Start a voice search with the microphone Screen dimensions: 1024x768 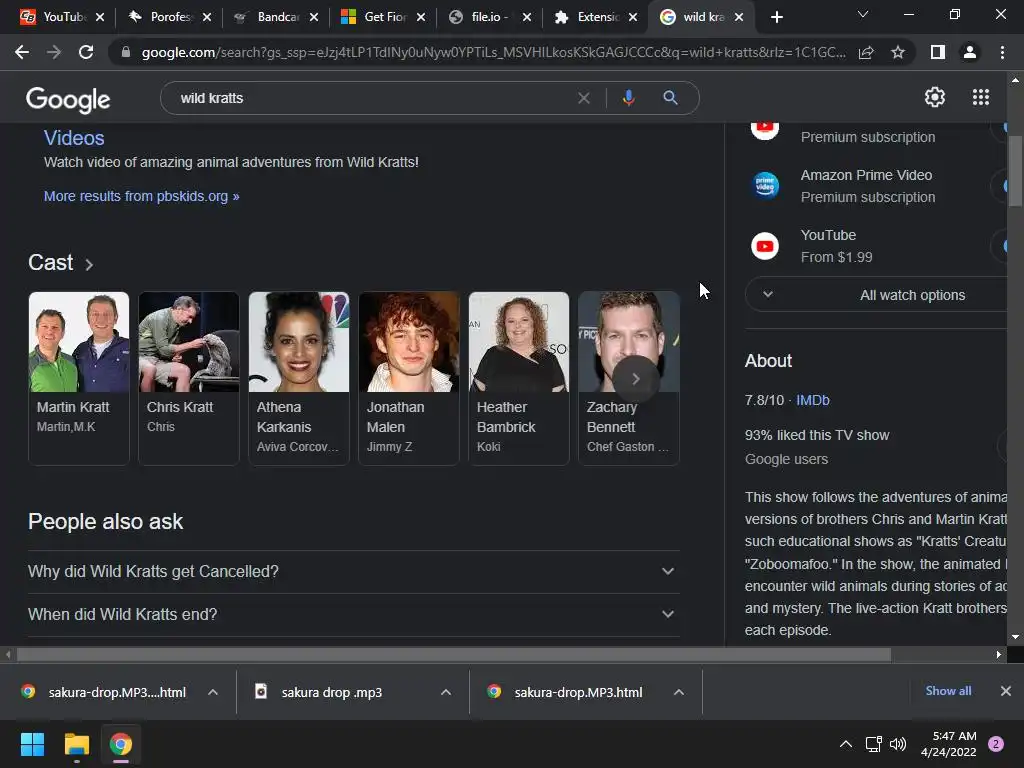tap(628, 98)
